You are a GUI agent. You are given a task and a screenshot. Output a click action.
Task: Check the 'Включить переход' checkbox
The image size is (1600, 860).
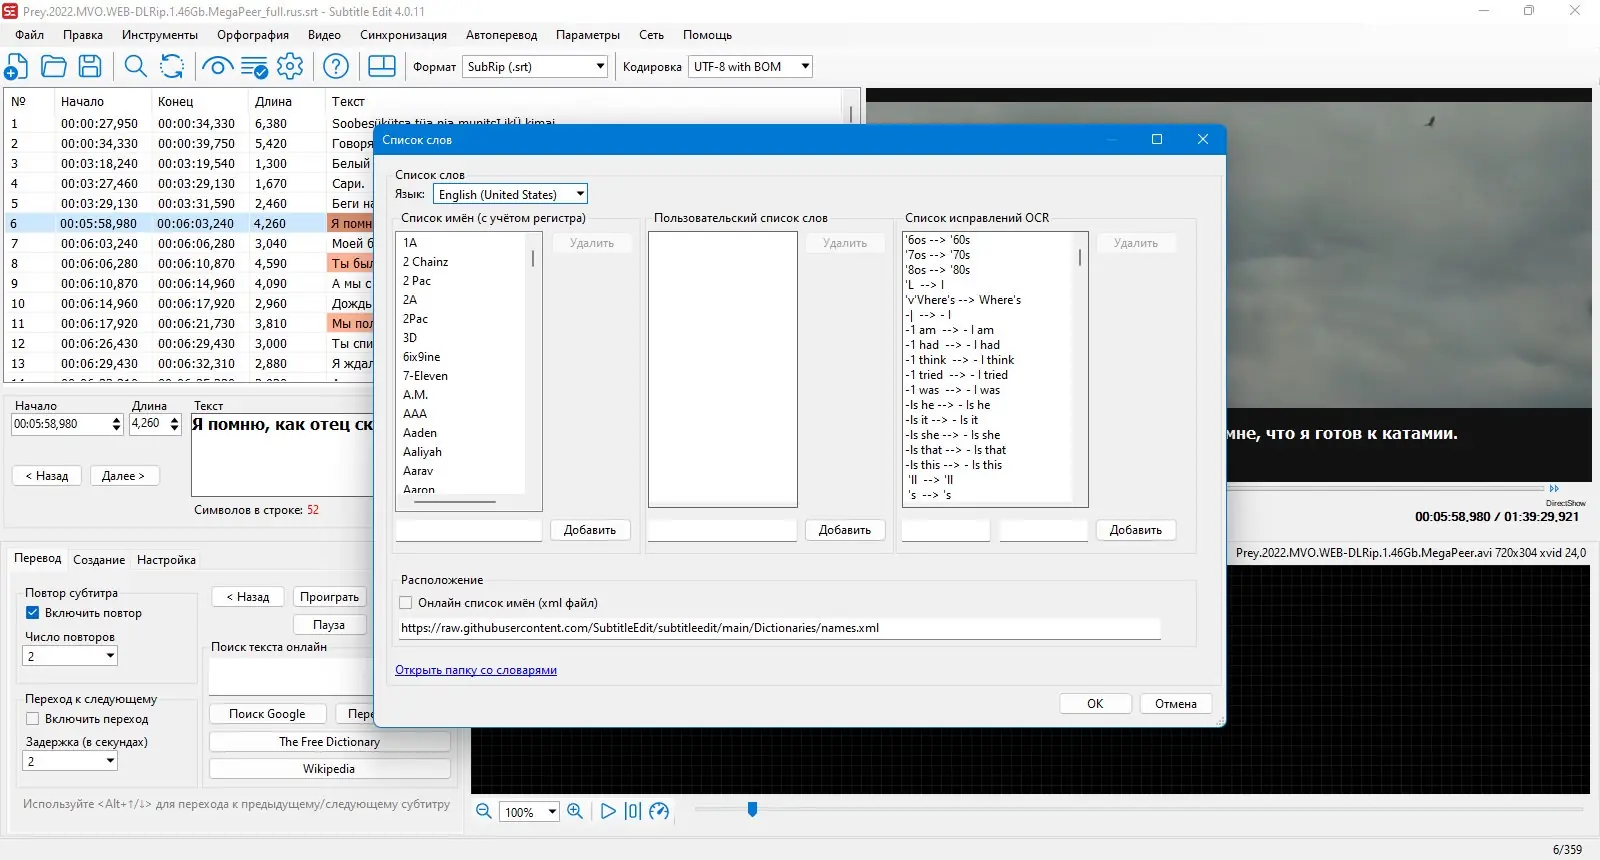point(32,719)
